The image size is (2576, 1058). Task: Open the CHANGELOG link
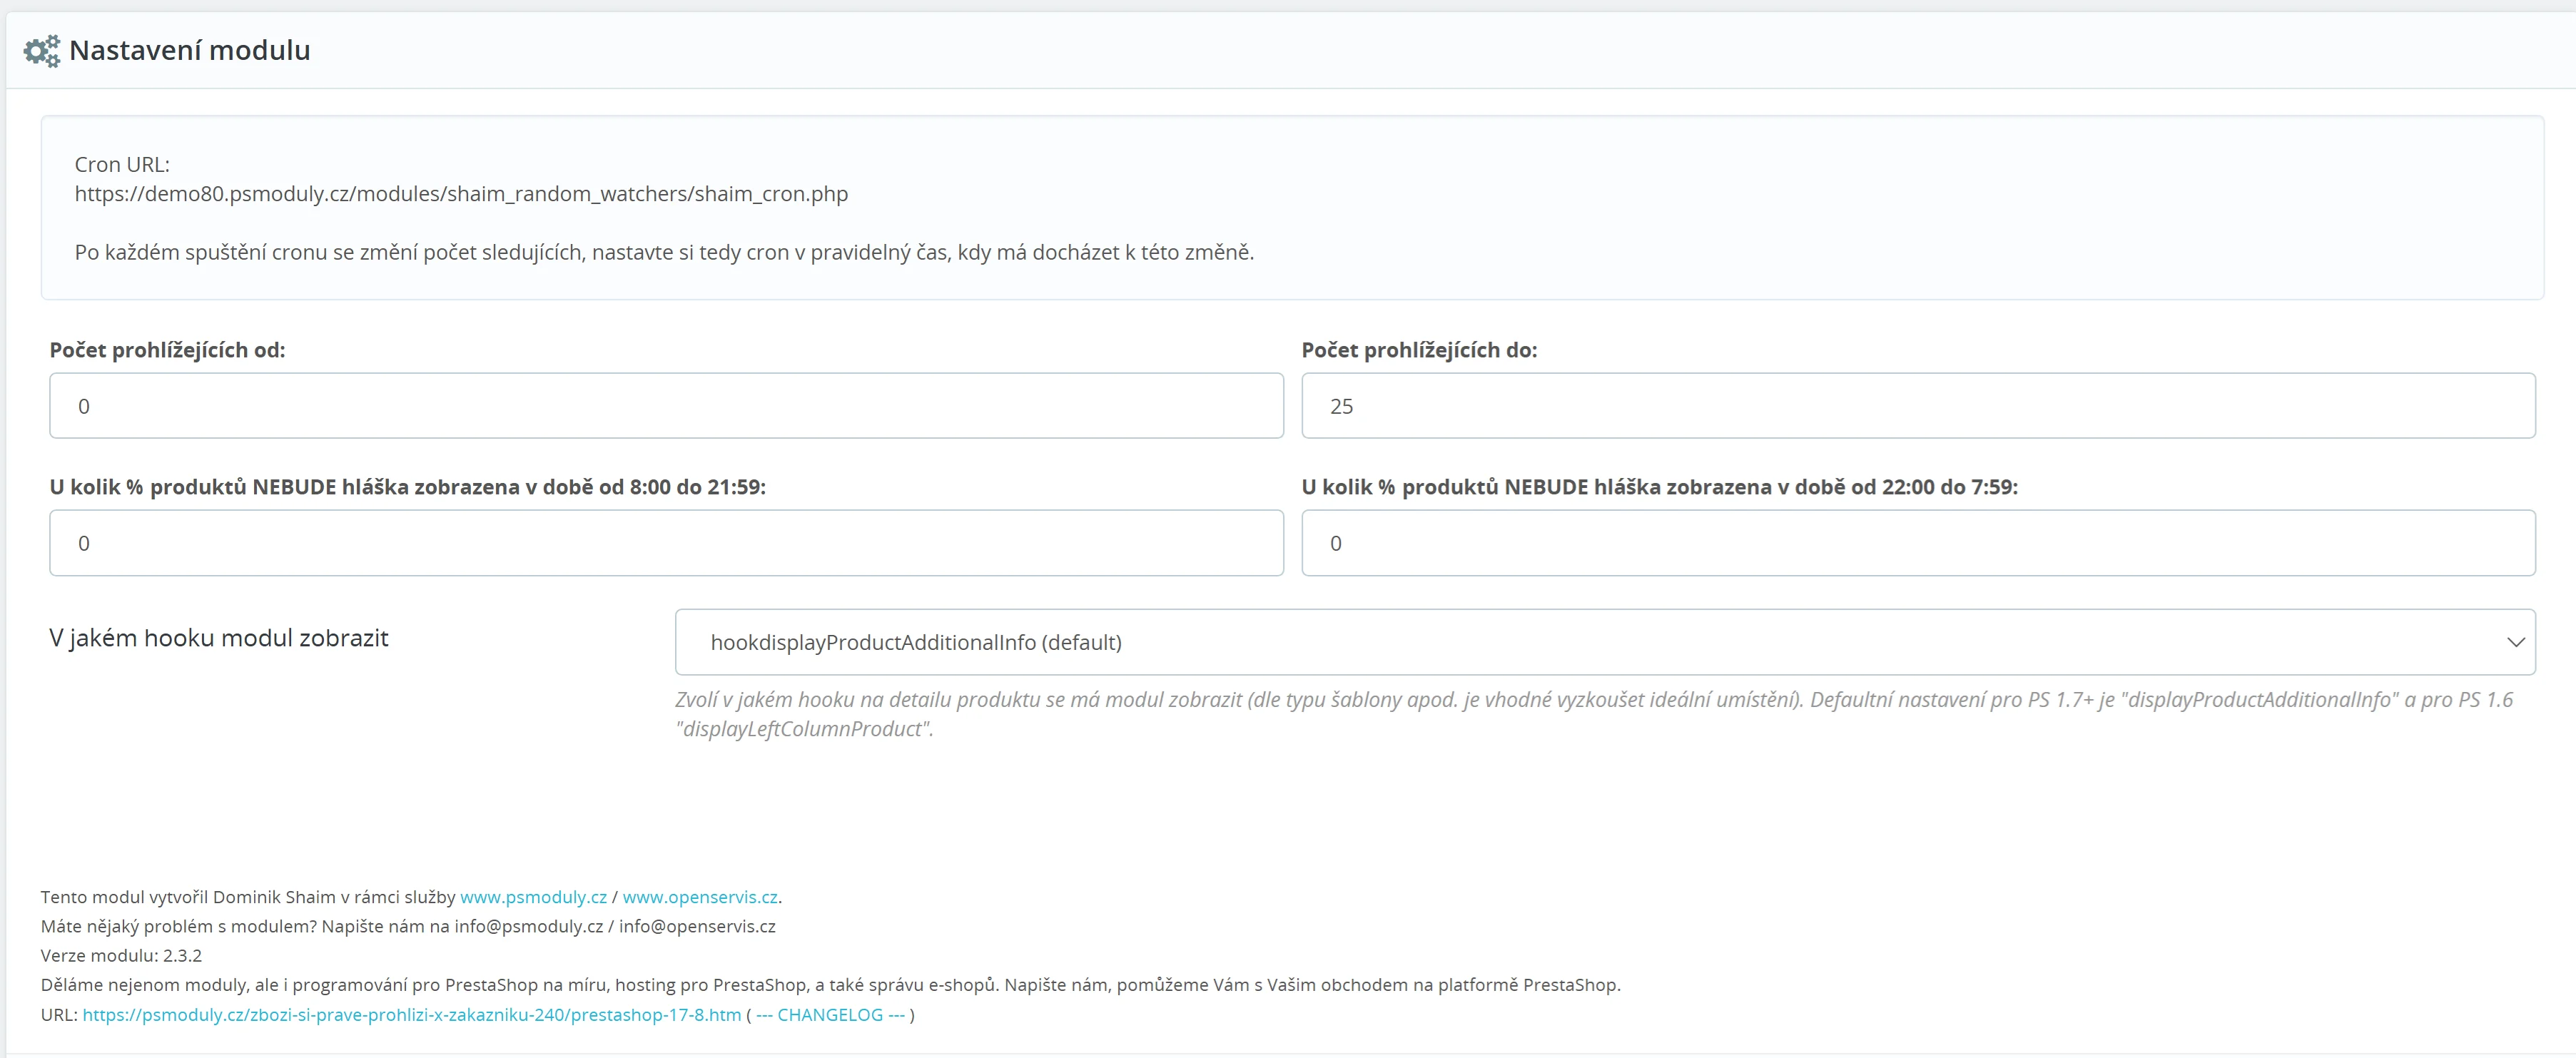pos(830,1015)
